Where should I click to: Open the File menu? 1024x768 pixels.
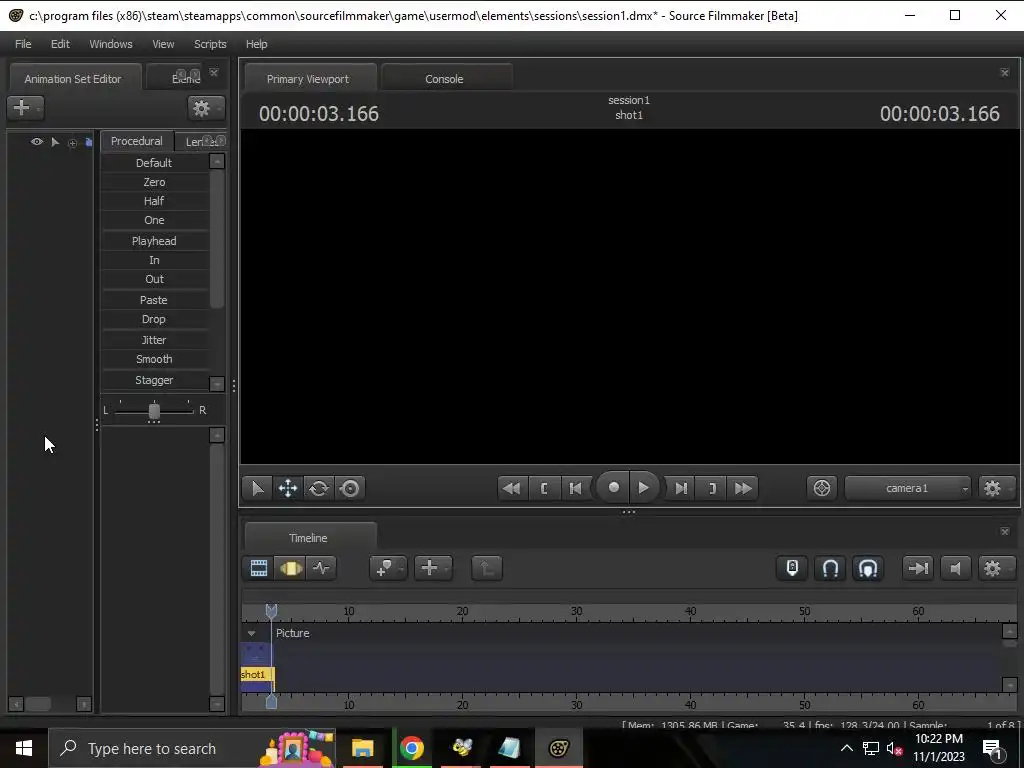[x=23, y=44]
